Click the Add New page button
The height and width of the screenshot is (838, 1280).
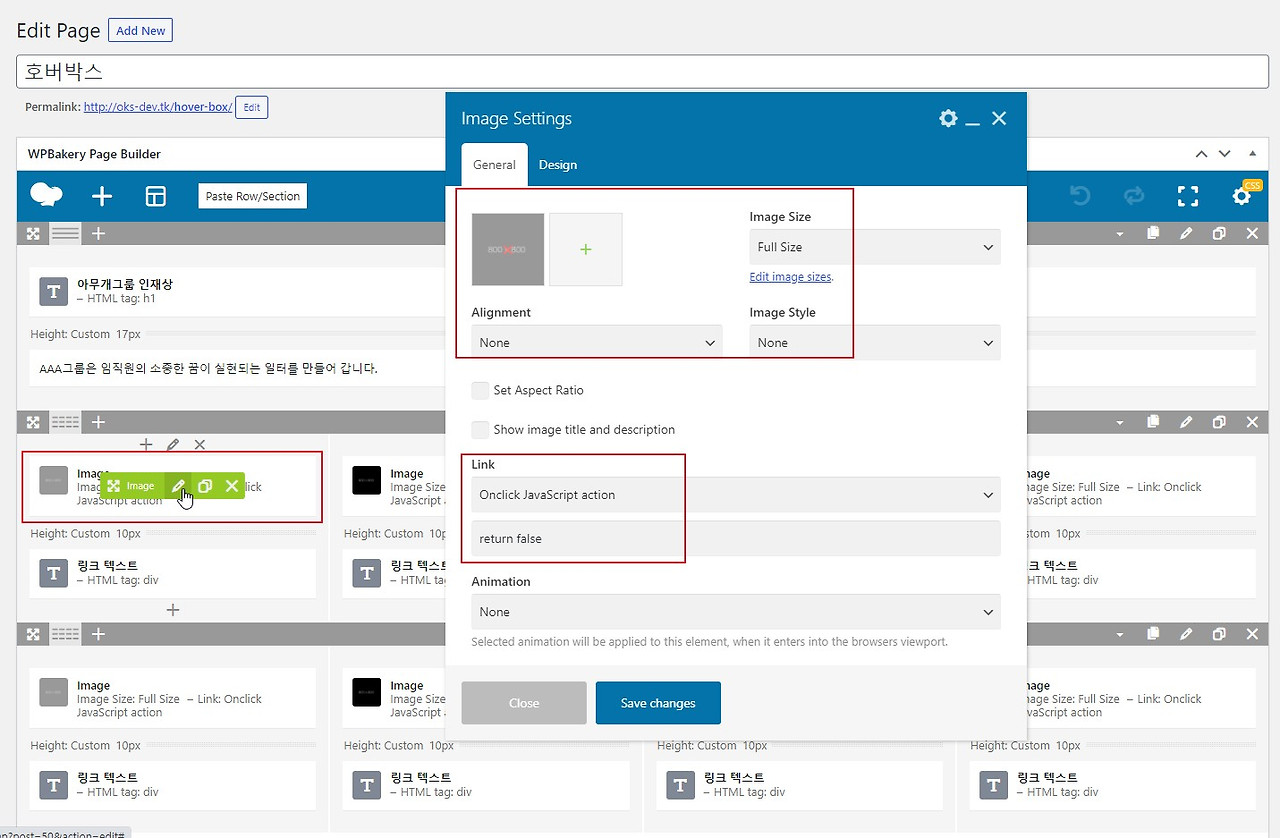140,31
